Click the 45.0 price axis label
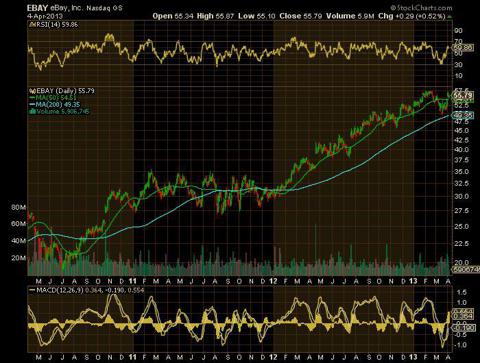 (461, 131)
